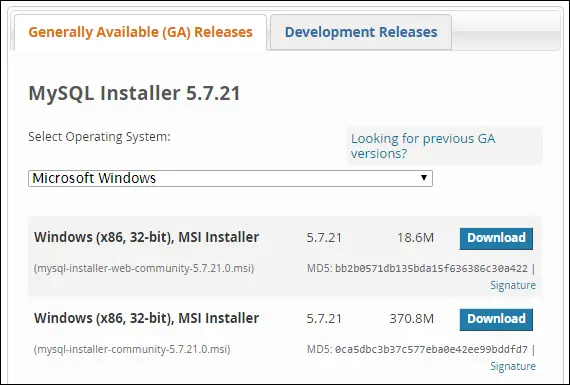Click Looking for previous GA versions link
570x385 pixels.
point(423,146)
